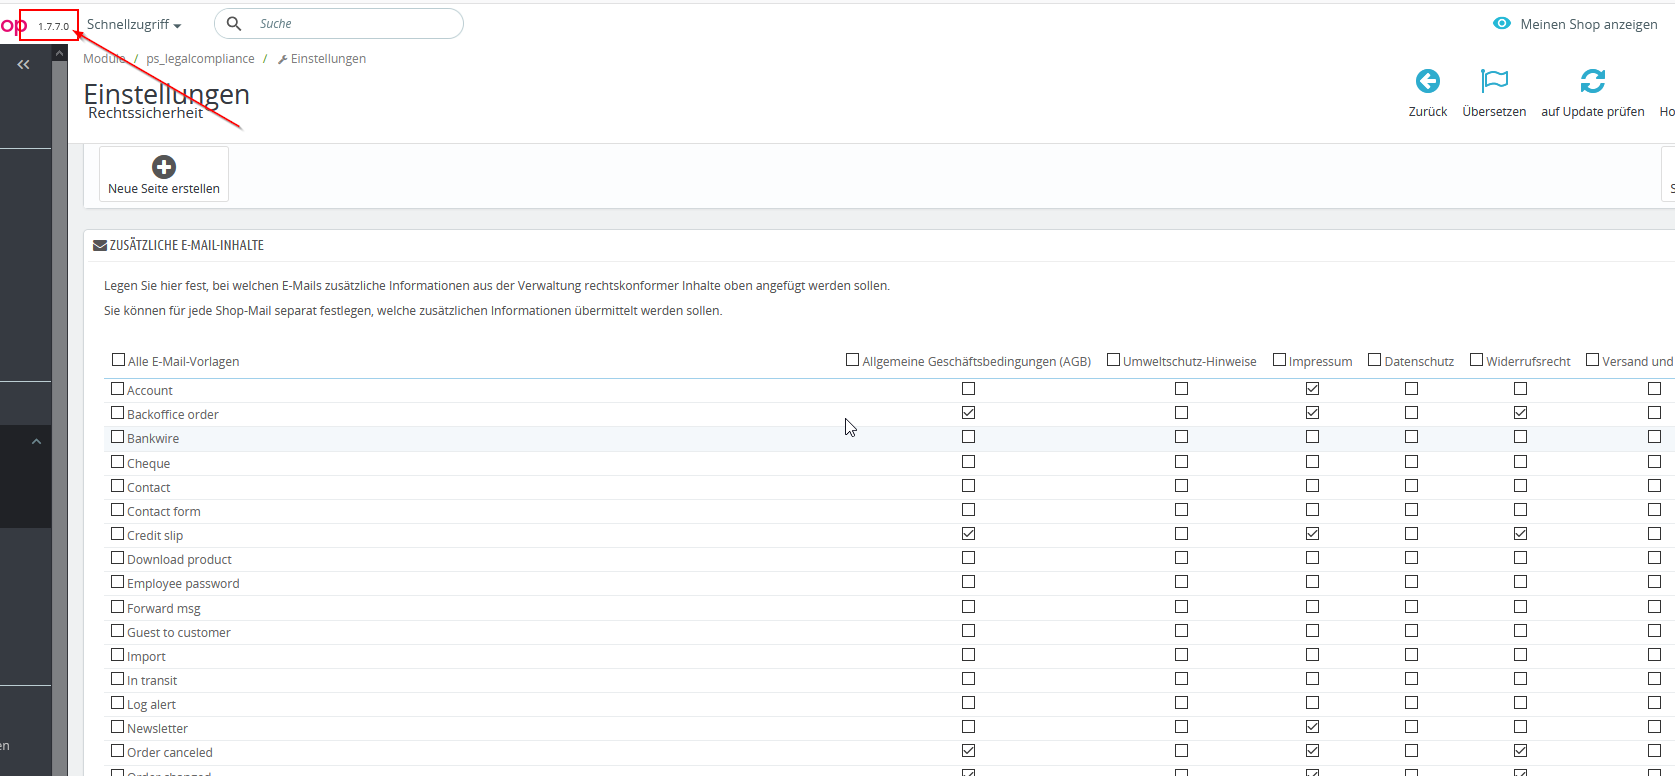The height and width of the screenshot is (776, 1675).
Task: Click the auf Update prüfen label
Action: [1593, 112]
